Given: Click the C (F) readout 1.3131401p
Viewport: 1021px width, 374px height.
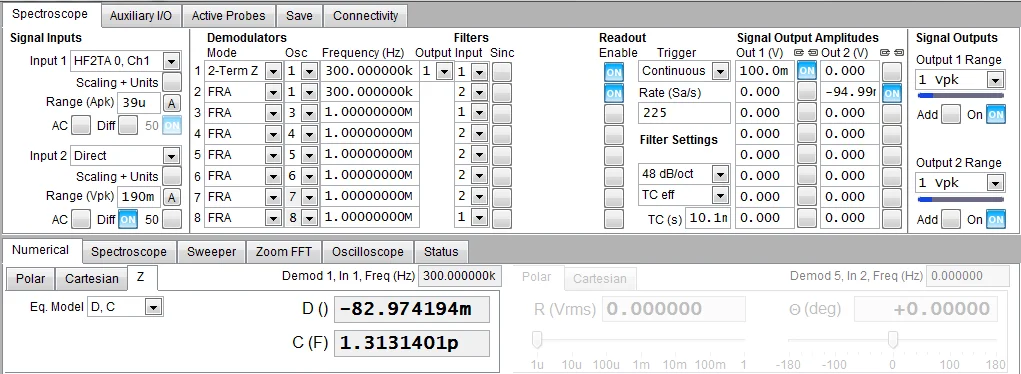Looking at the screenshot, I should coord(412,343).
